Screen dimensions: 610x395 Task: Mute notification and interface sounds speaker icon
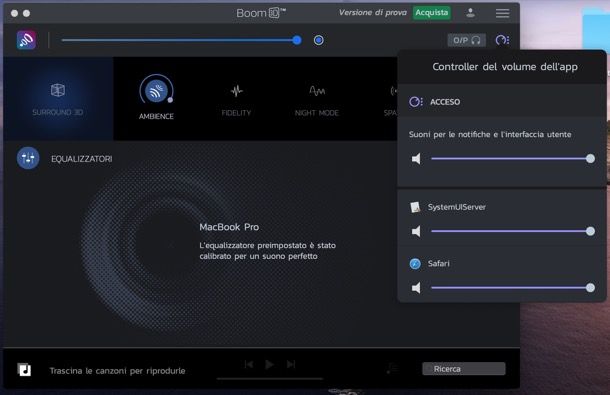coord(416,159)
